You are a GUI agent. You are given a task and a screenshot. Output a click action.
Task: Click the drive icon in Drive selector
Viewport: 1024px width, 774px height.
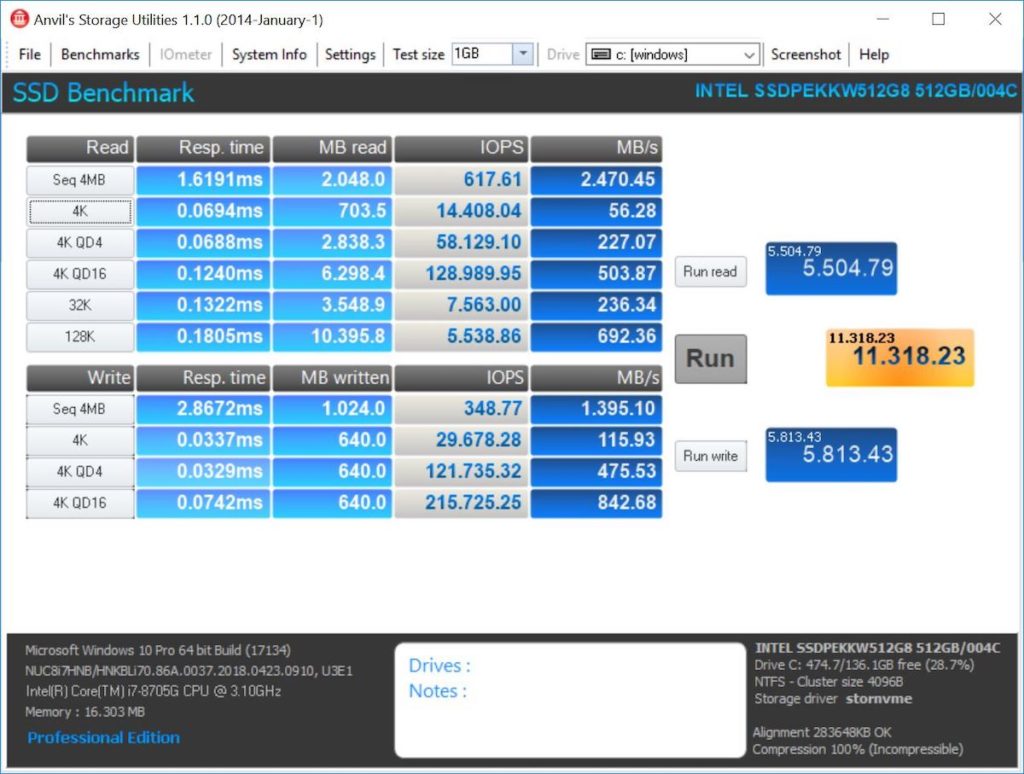(x=601, y=54)
